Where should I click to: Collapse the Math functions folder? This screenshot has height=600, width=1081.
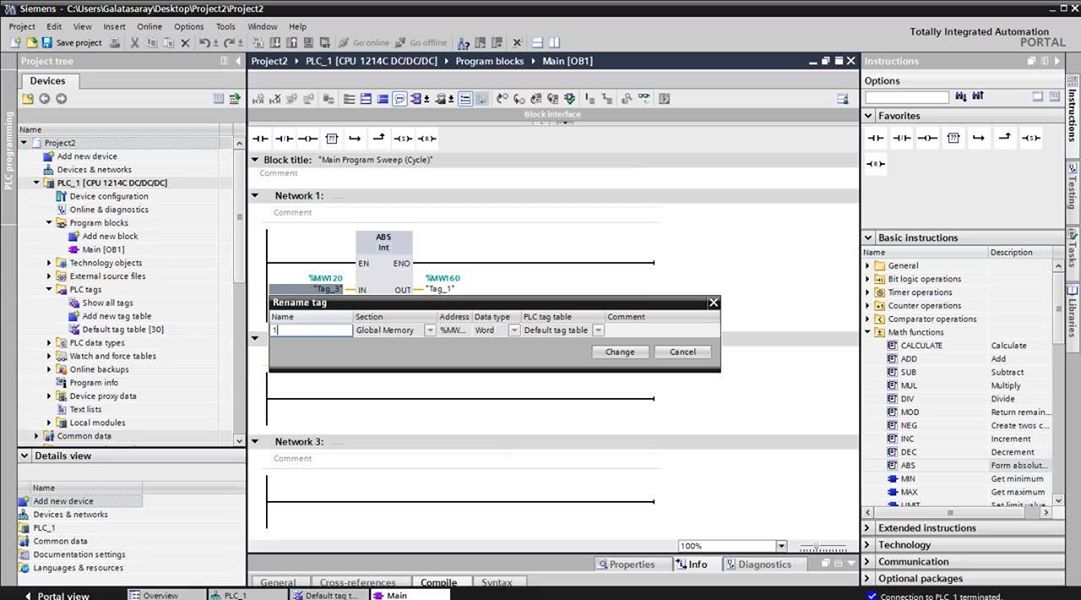click(x=868, y=332)
